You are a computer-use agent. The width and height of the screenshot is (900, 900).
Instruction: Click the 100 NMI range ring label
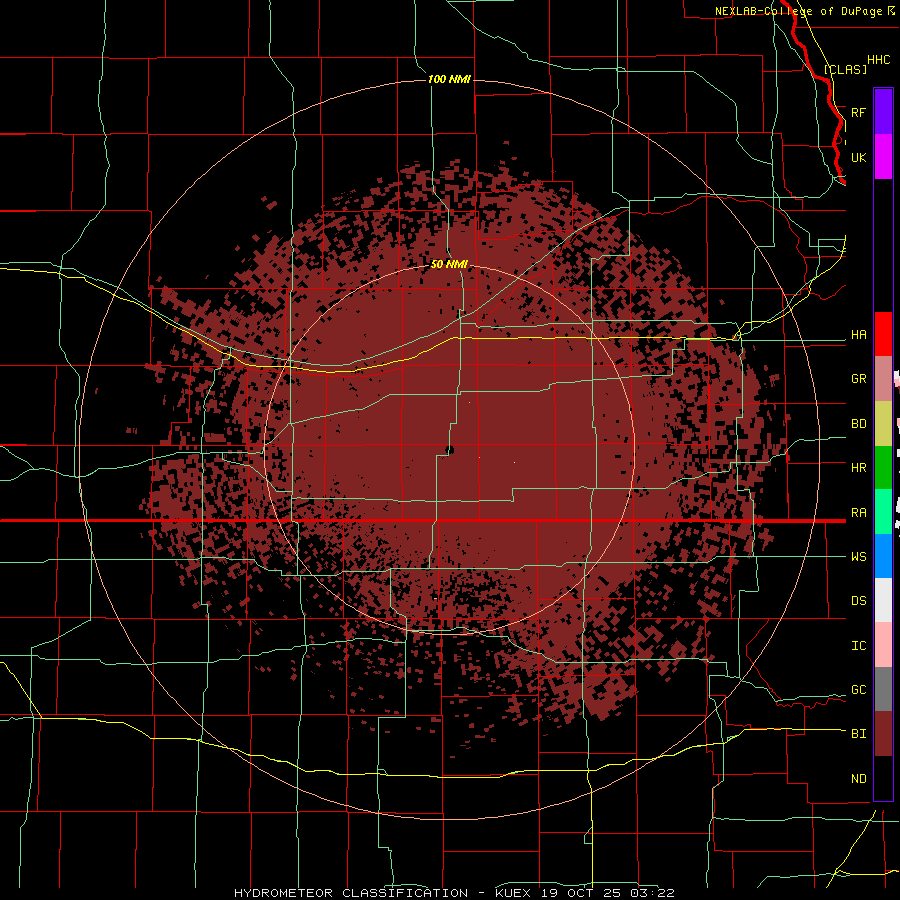pyautogui.click(x=449, y=79)
